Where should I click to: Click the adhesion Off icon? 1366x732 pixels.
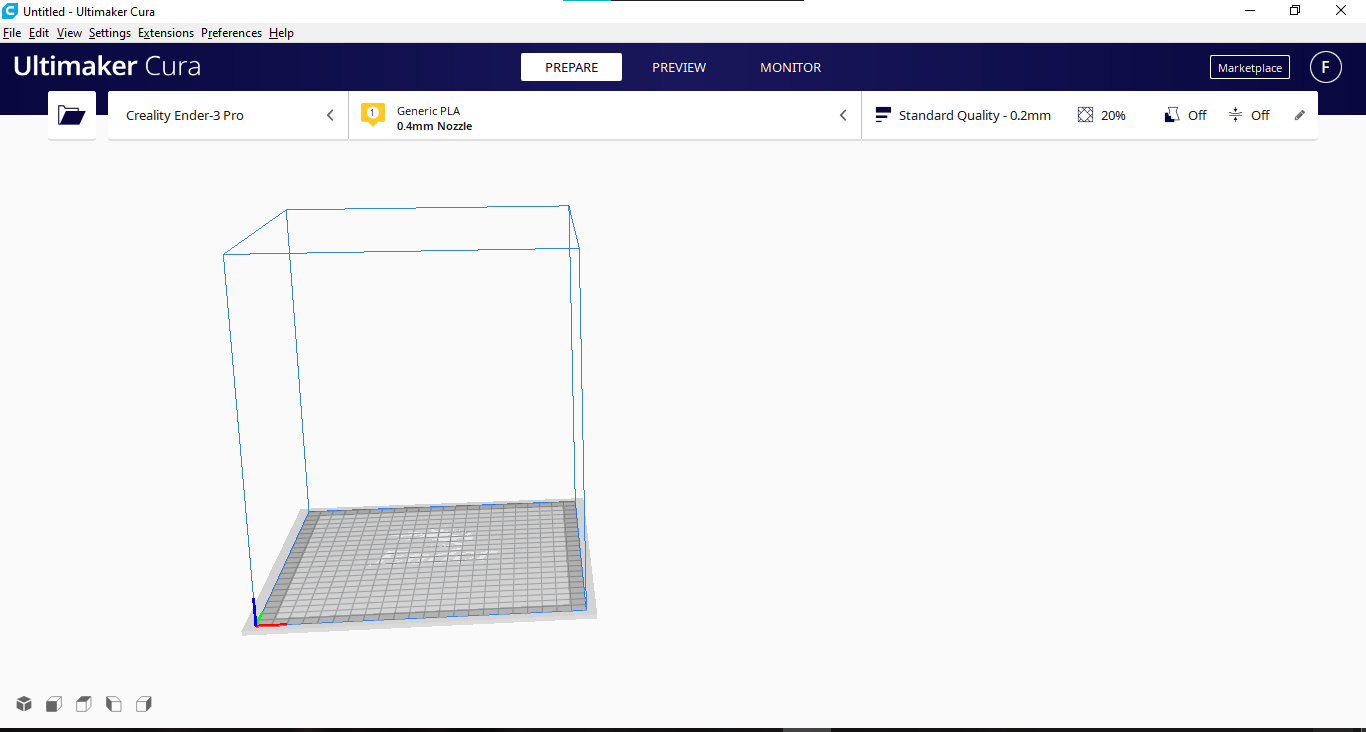tap(1235, 115)
